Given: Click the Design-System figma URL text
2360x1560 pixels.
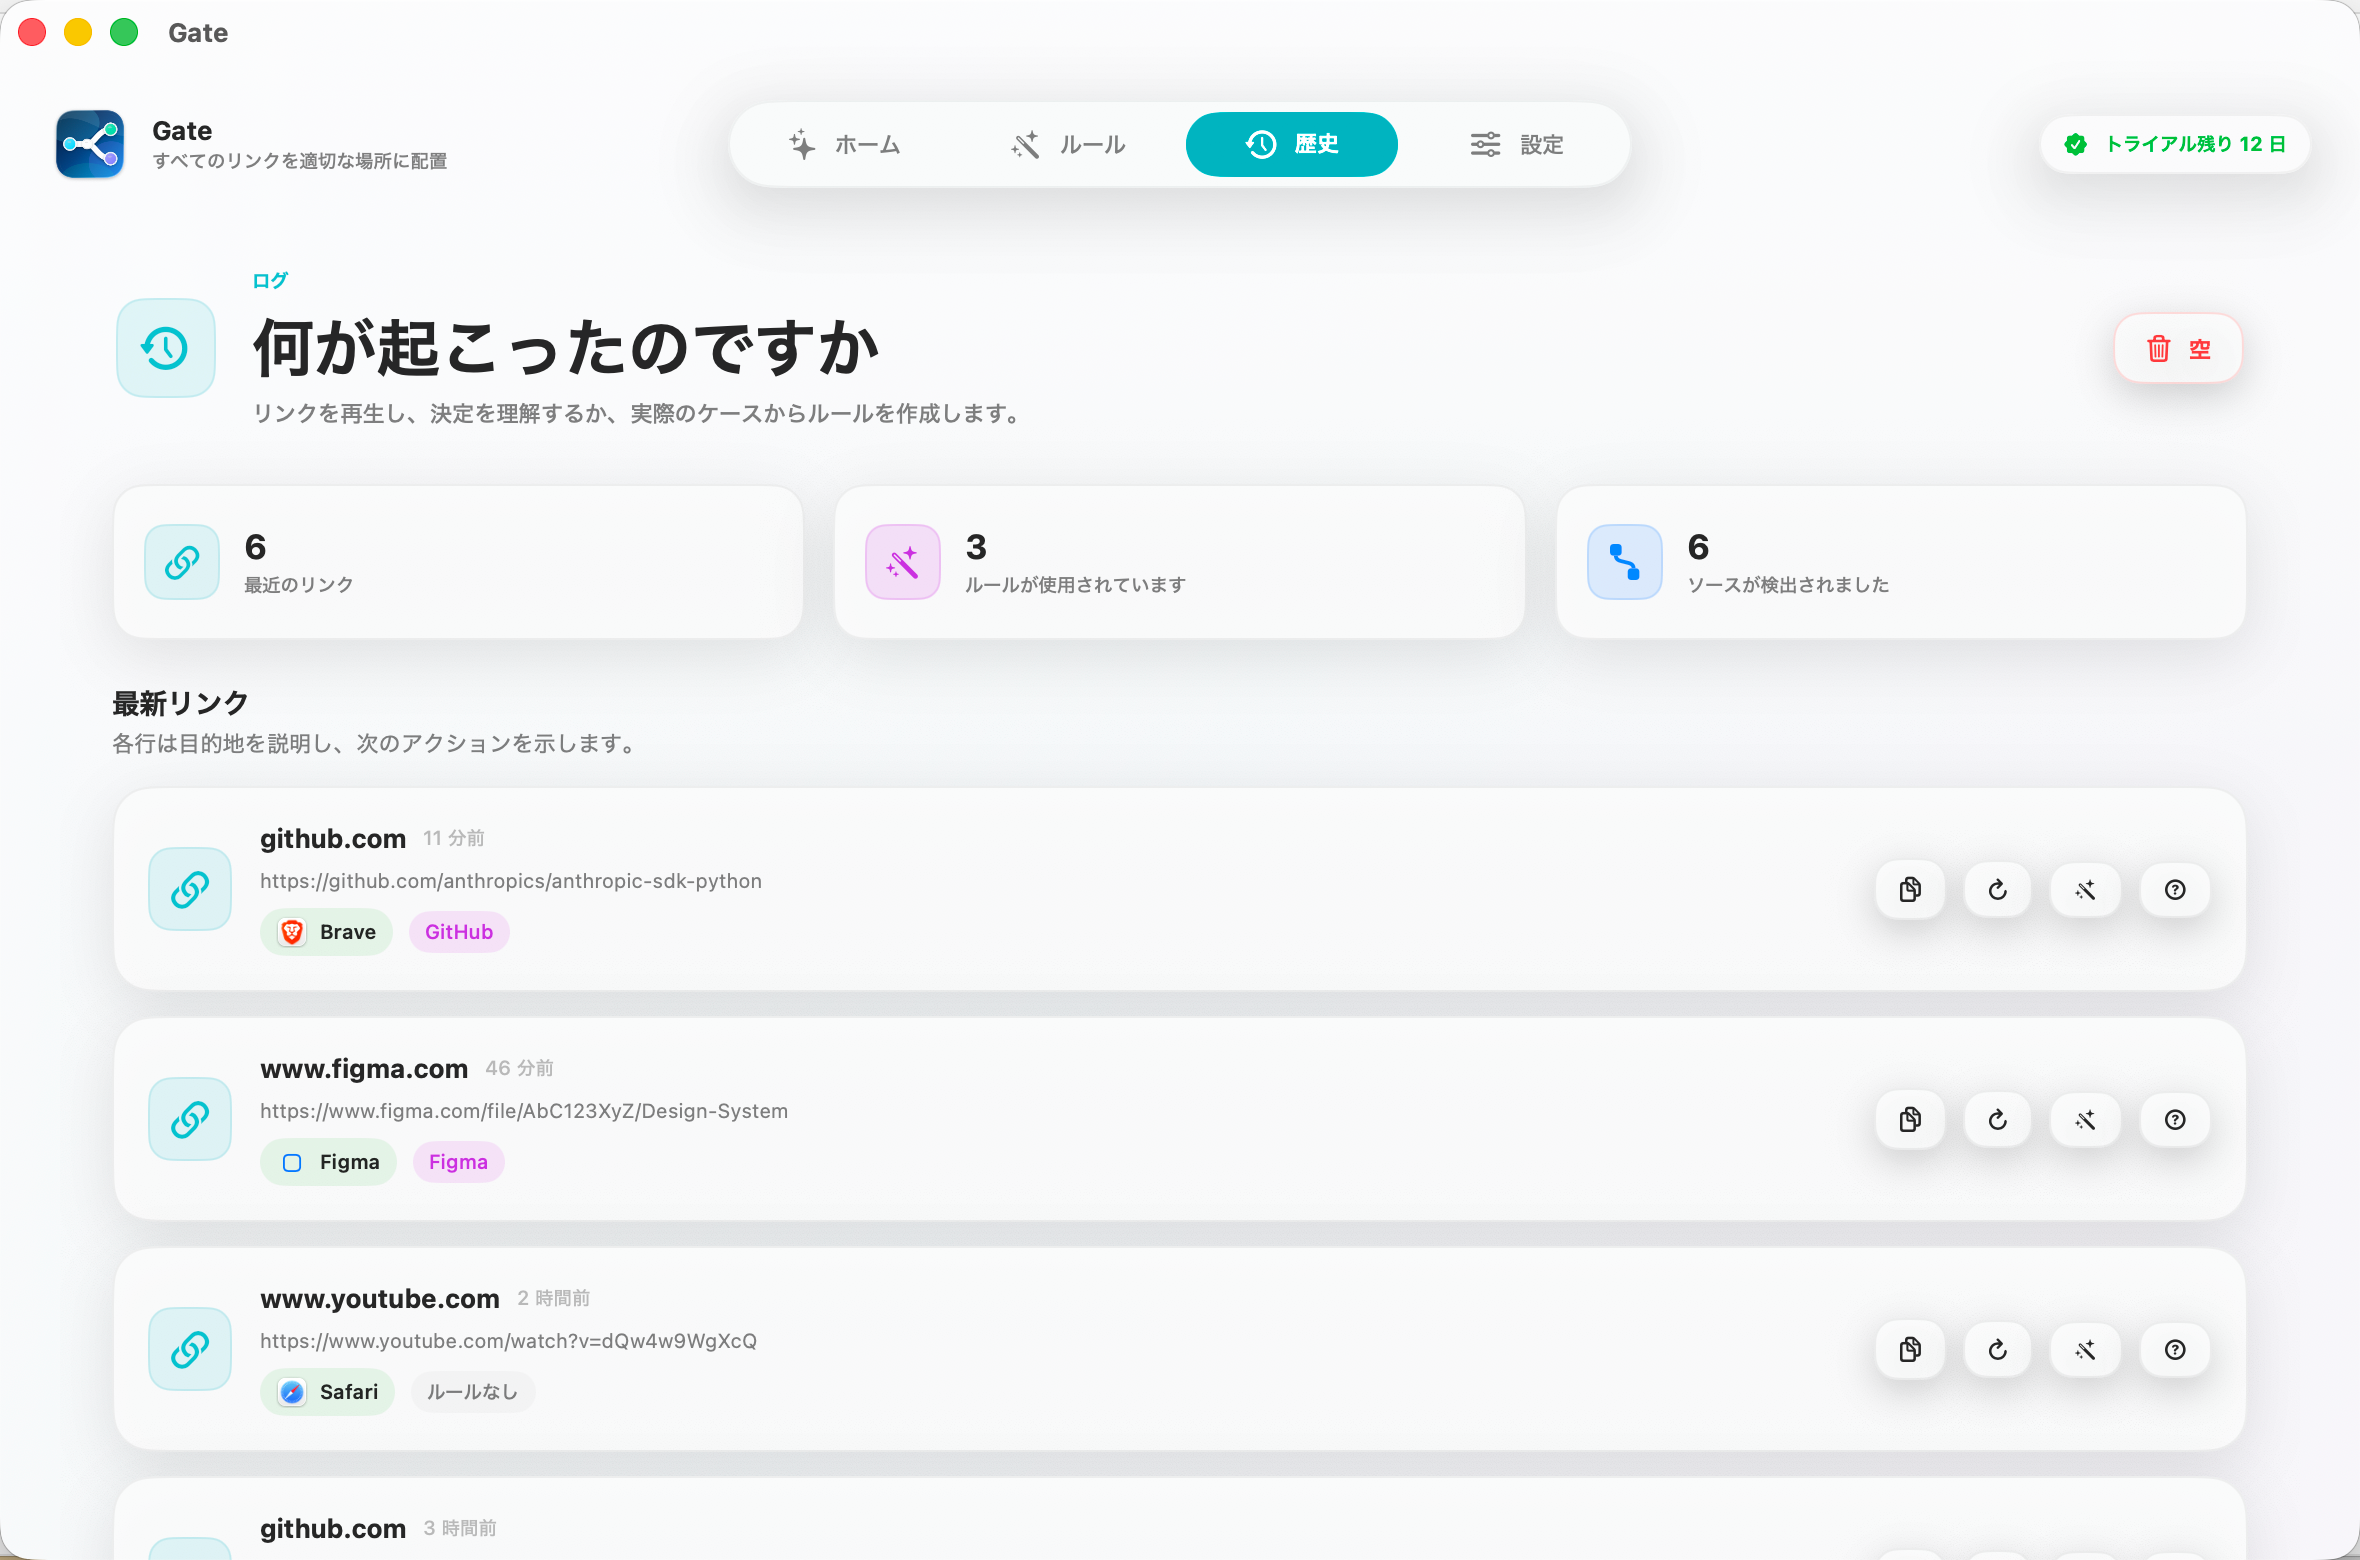Looking at the screenshot, I should point(524,1111).
